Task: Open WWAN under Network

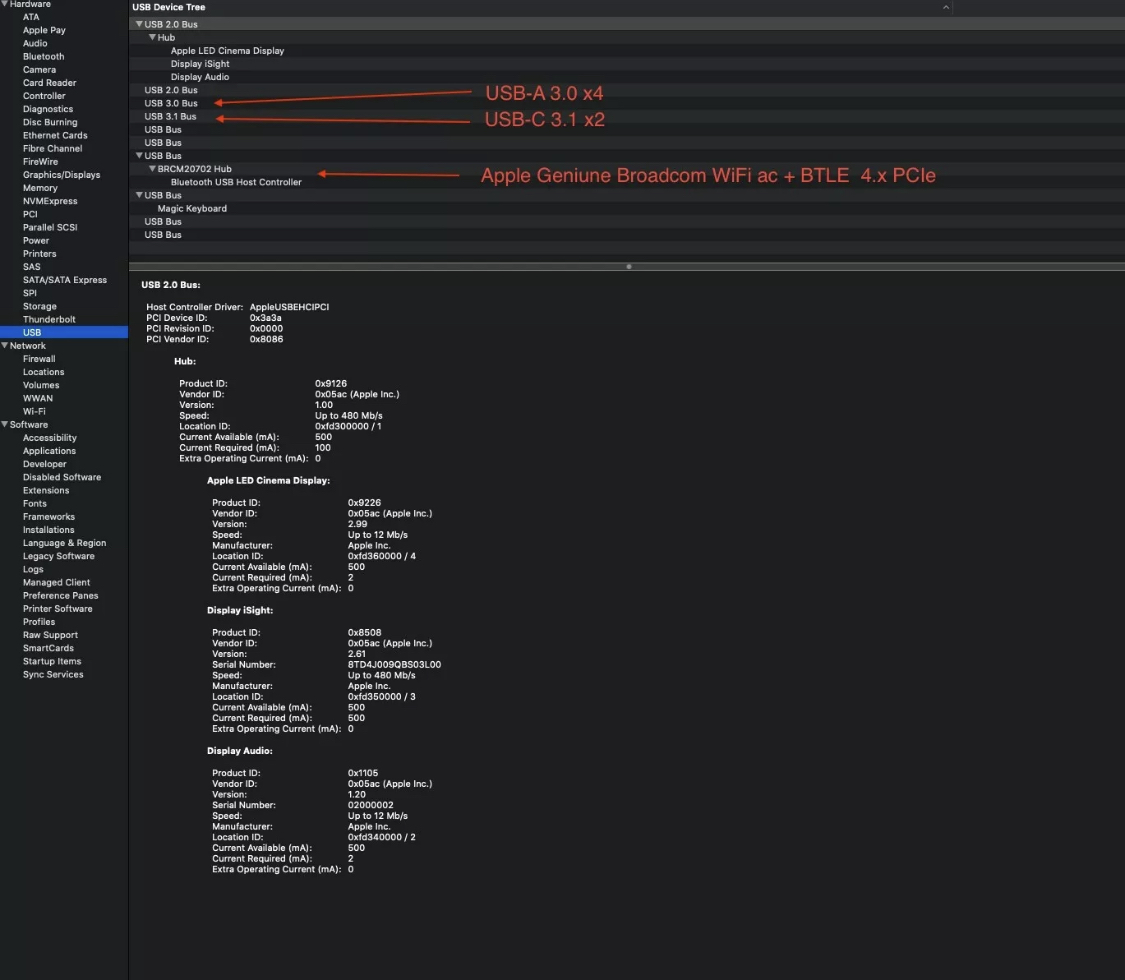Action: click(37, 398)
